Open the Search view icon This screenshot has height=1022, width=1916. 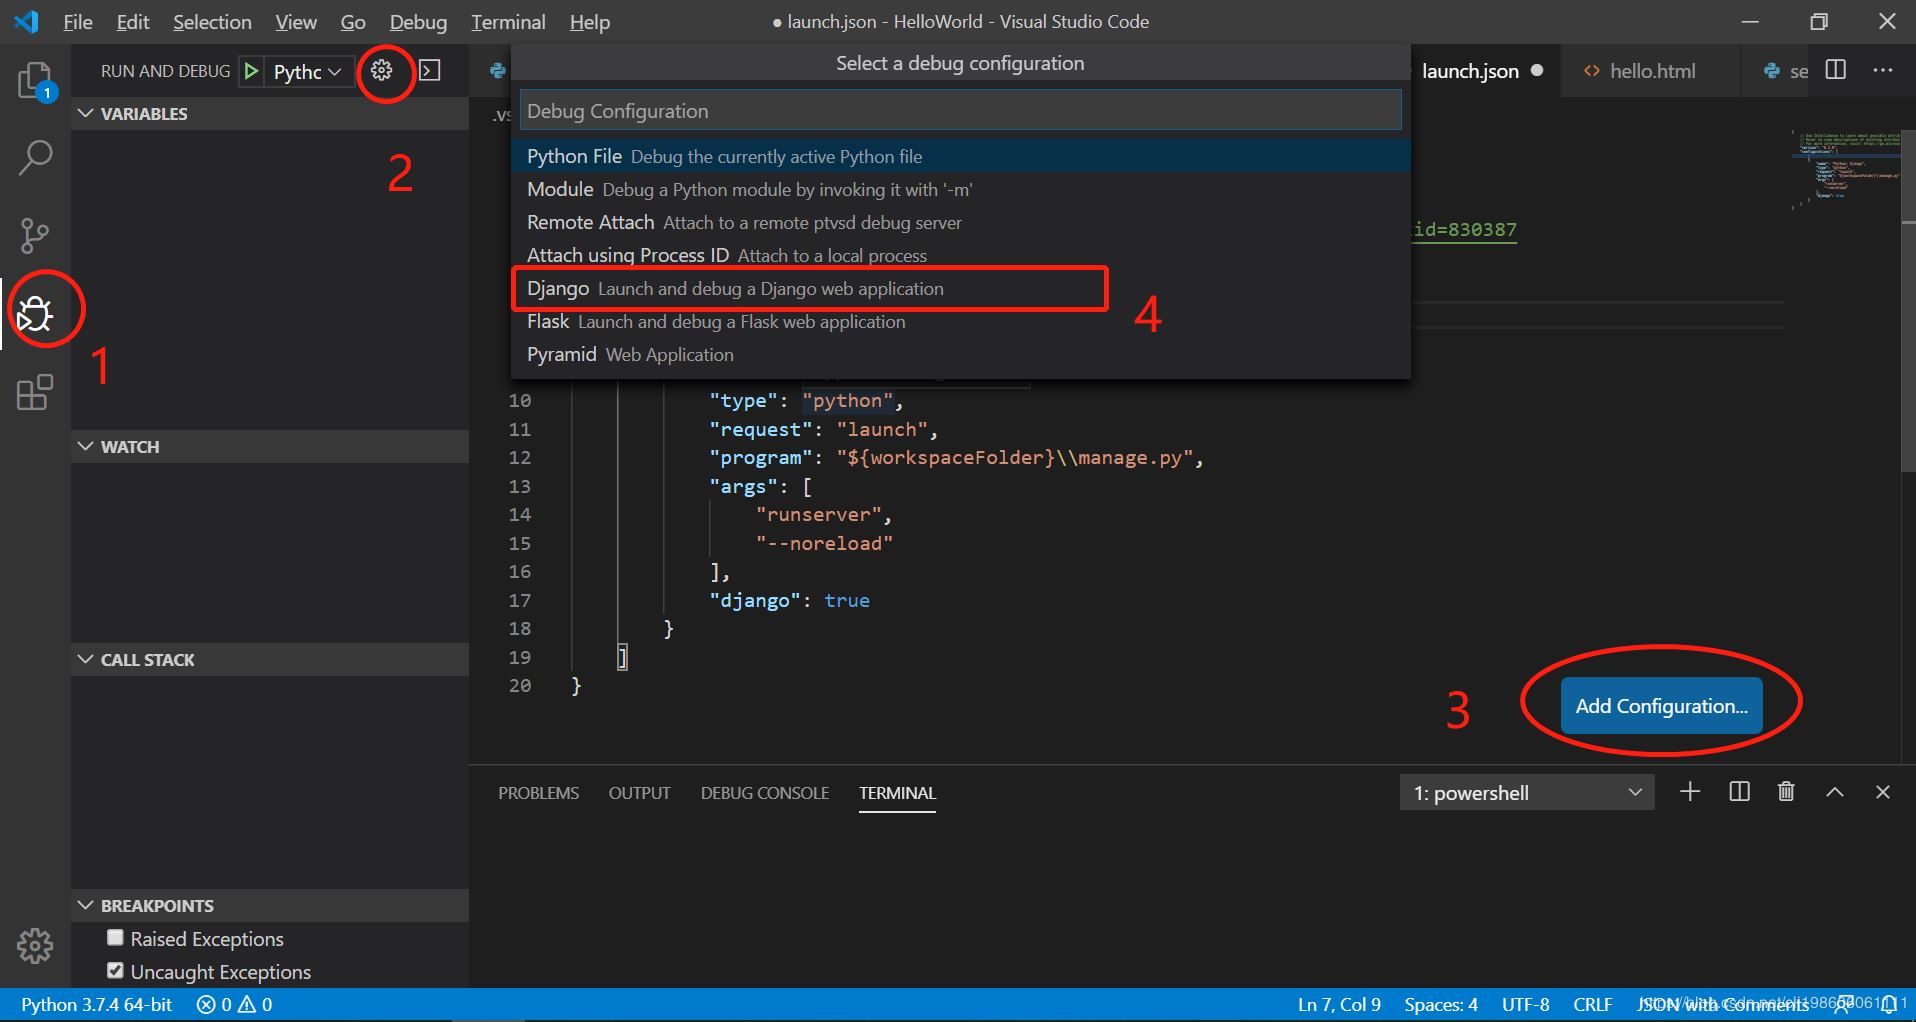point(35,158)
